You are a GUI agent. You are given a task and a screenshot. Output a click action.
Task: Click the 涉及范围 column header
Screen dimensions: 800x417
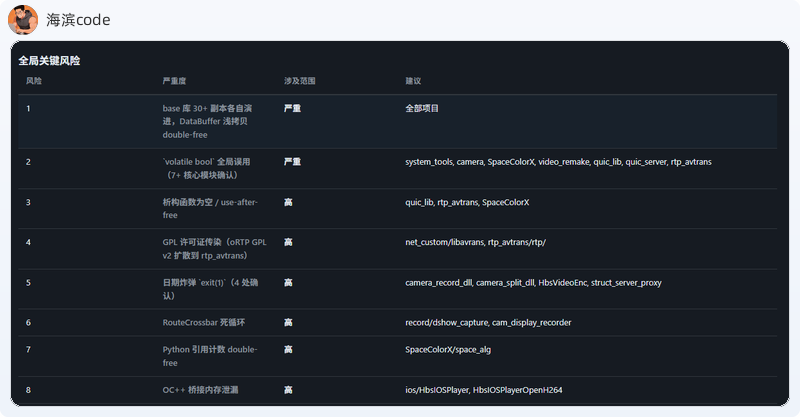point(299,81)
